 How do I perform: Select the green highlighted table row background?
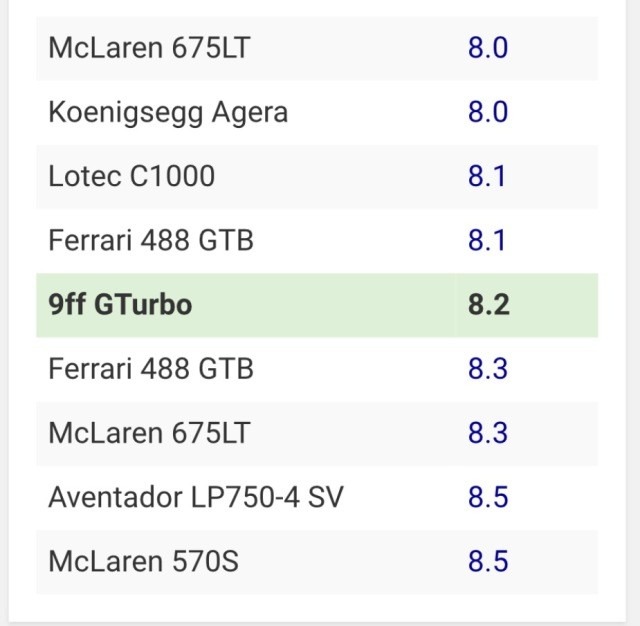coord(330,305)
